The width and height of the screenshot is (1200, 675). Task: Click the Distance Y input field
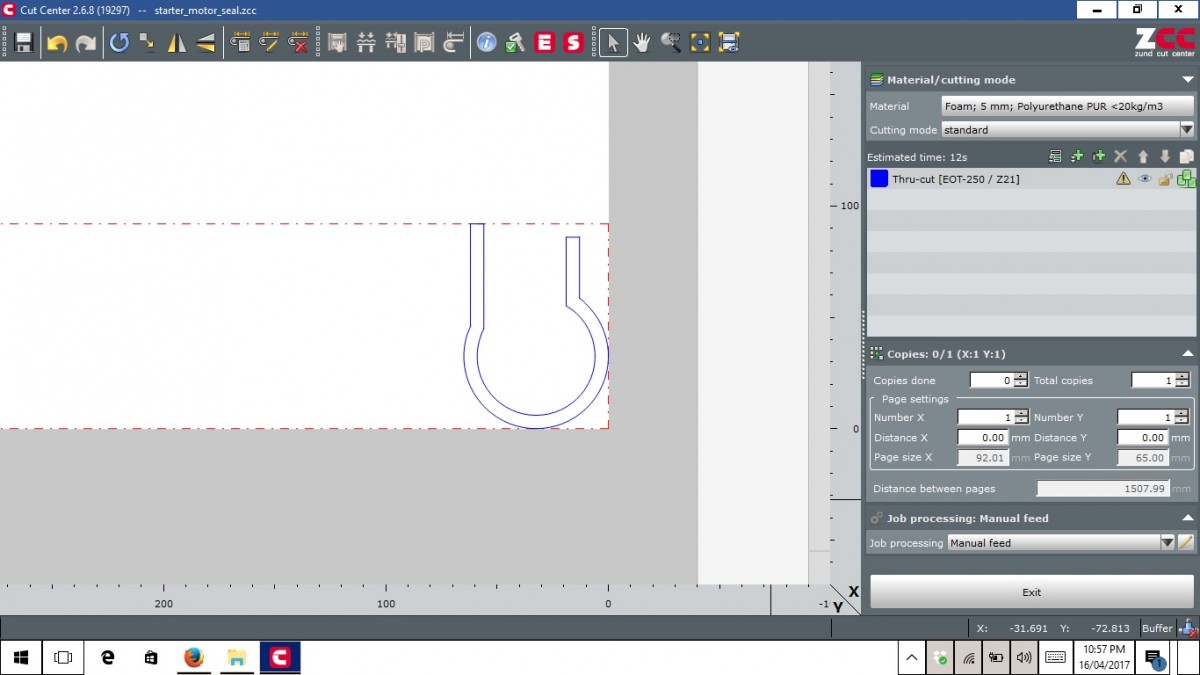click(x=1142, y=437)
